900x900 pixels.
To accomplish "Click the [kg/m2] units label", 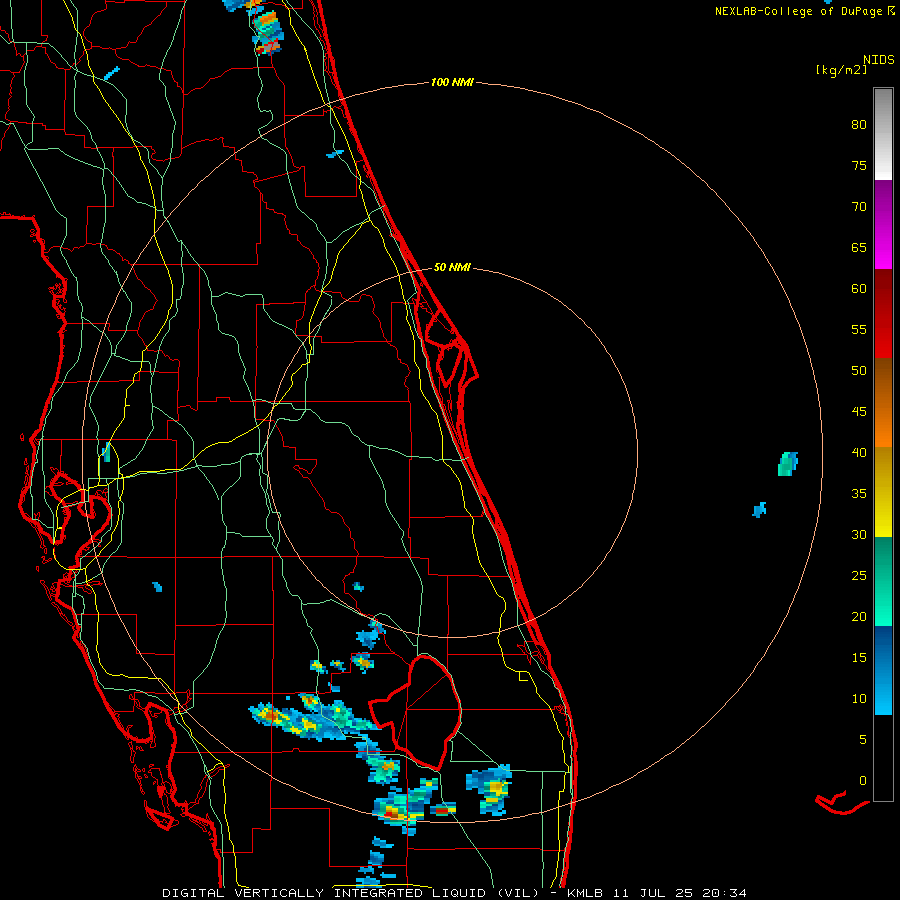I will point(840,70).
